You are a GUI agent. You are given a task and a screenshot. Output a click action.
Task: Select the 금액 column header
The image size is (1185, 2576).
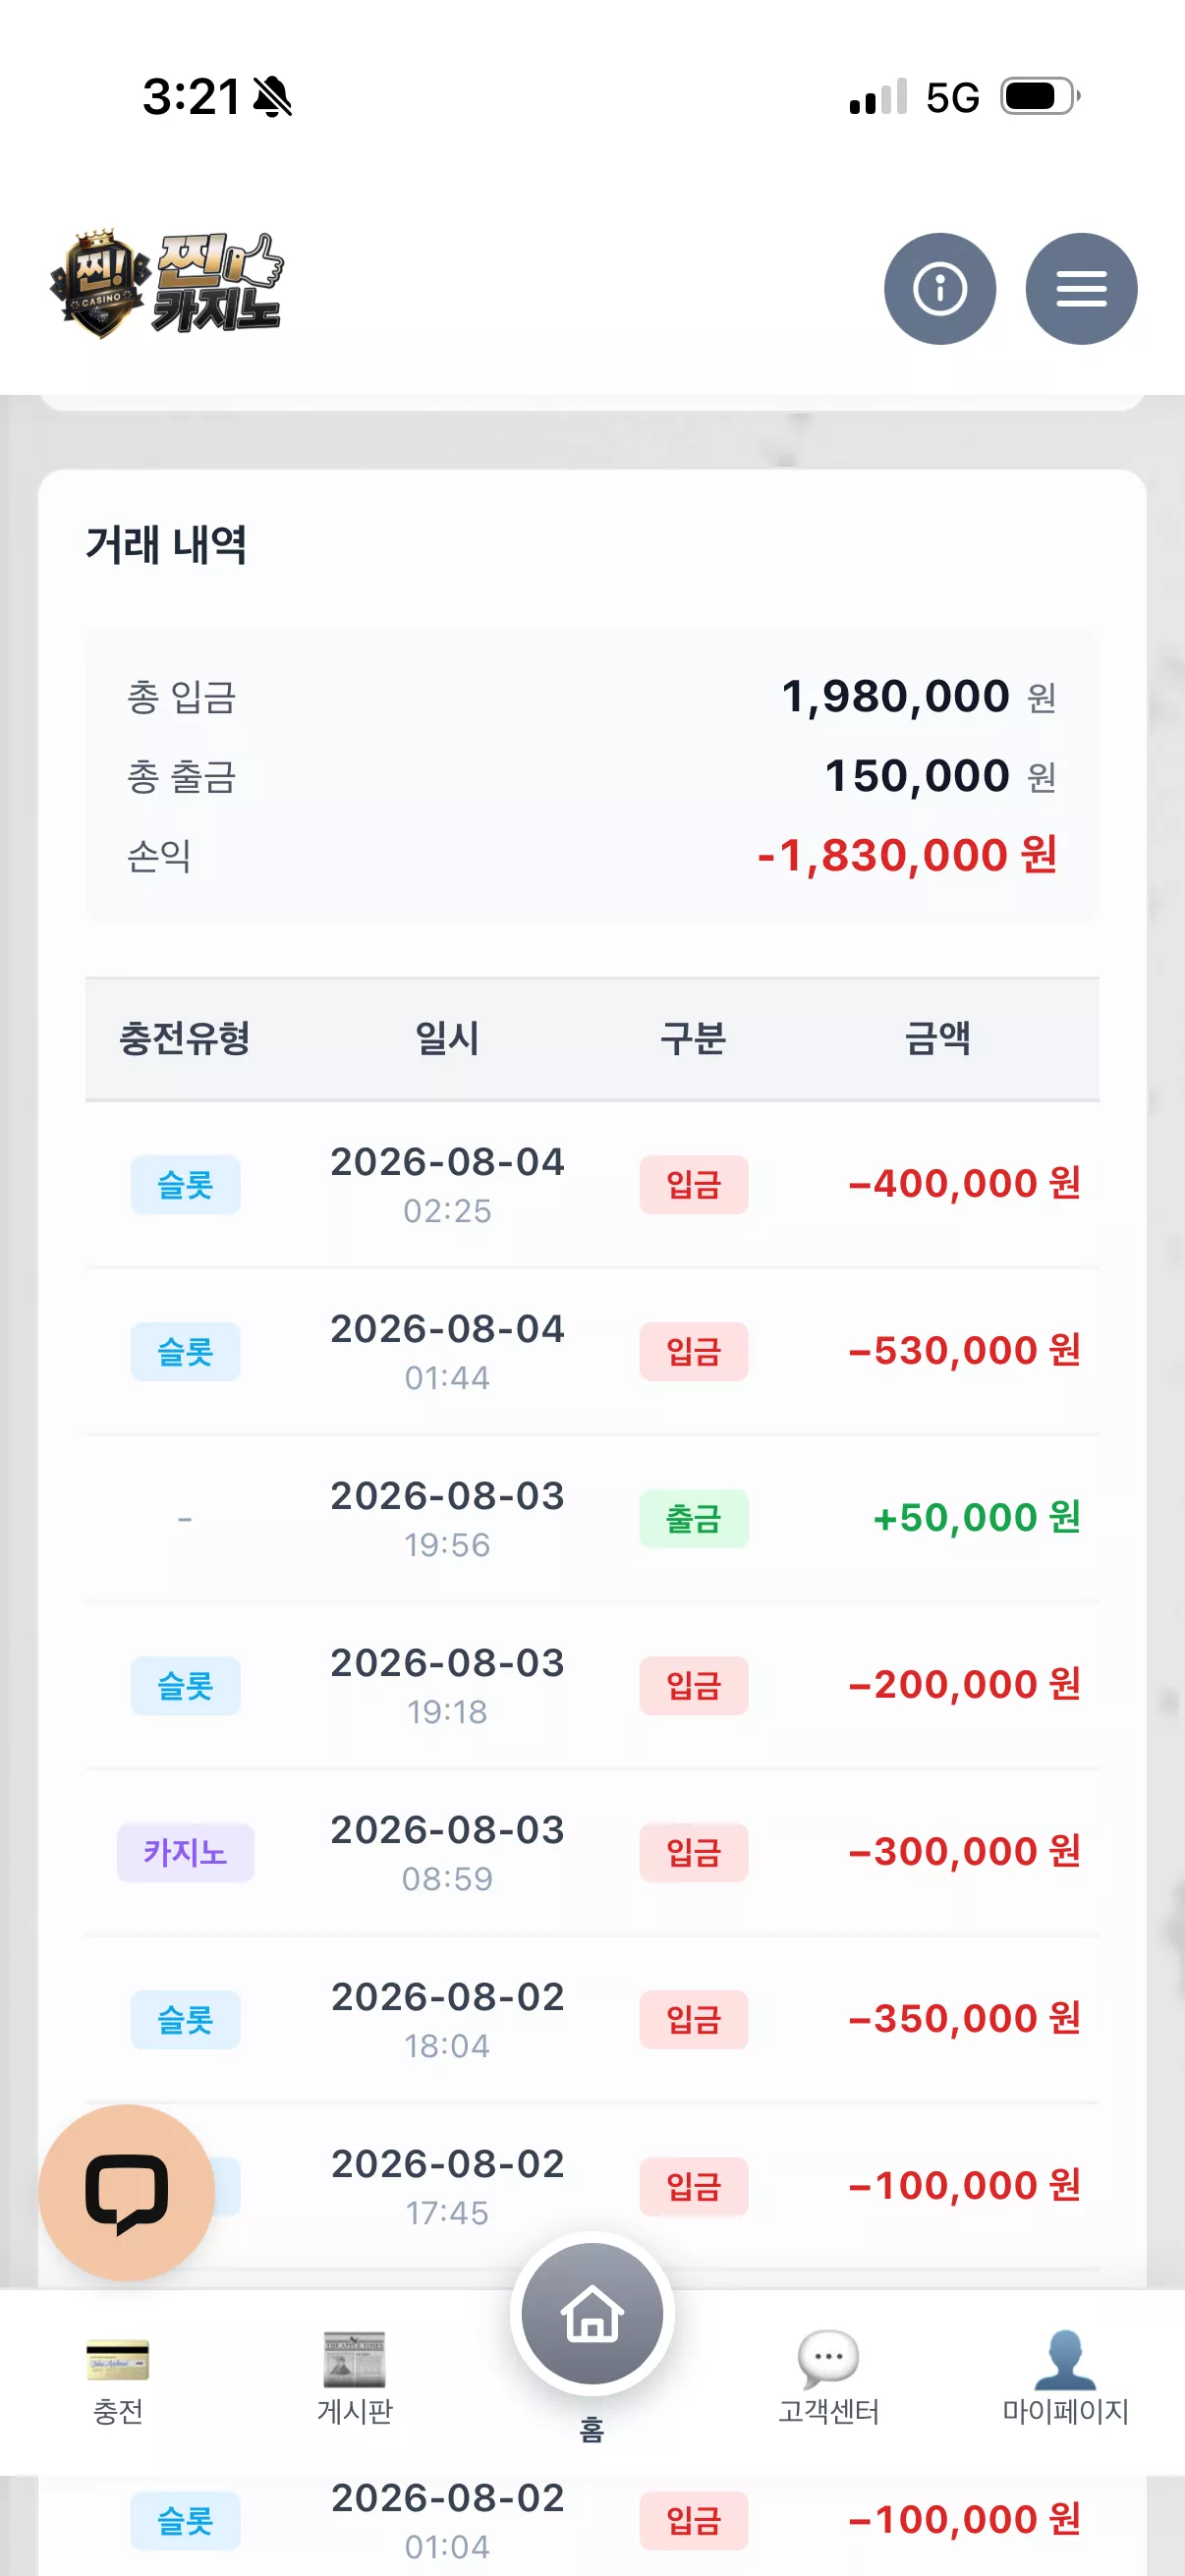[x=937, y=1038]
